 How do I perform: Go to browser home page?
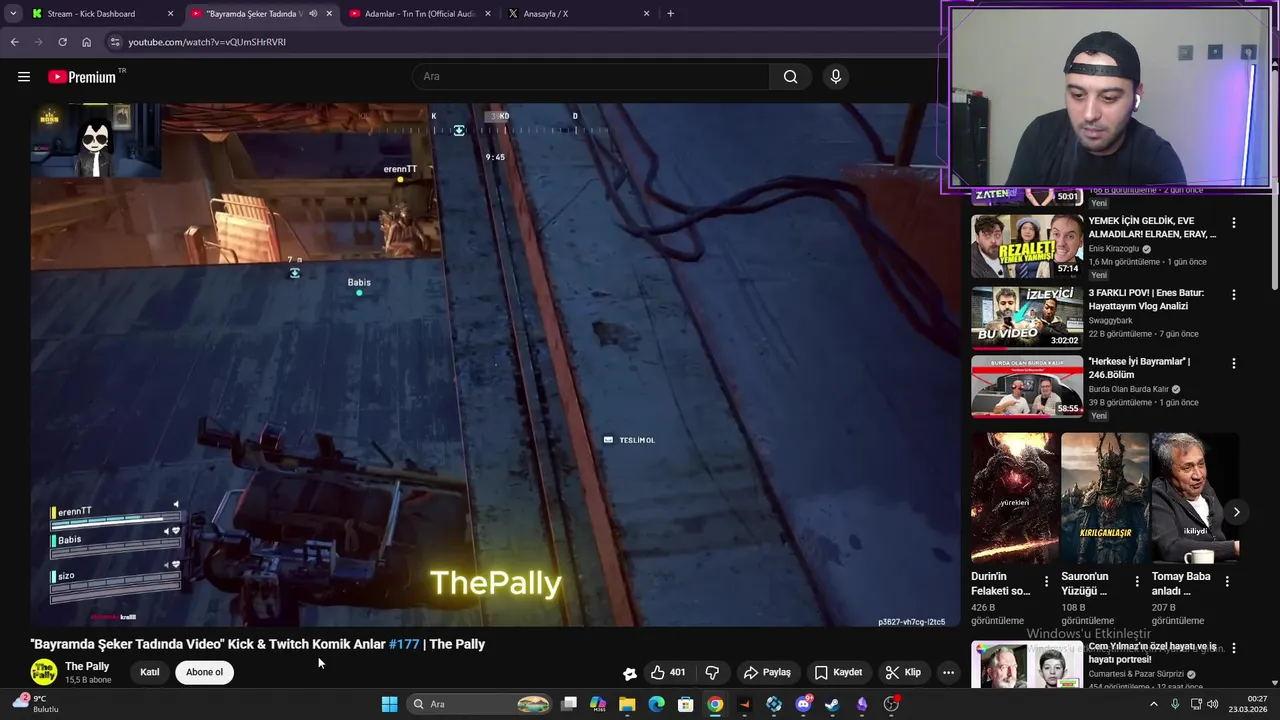(86, 42)
